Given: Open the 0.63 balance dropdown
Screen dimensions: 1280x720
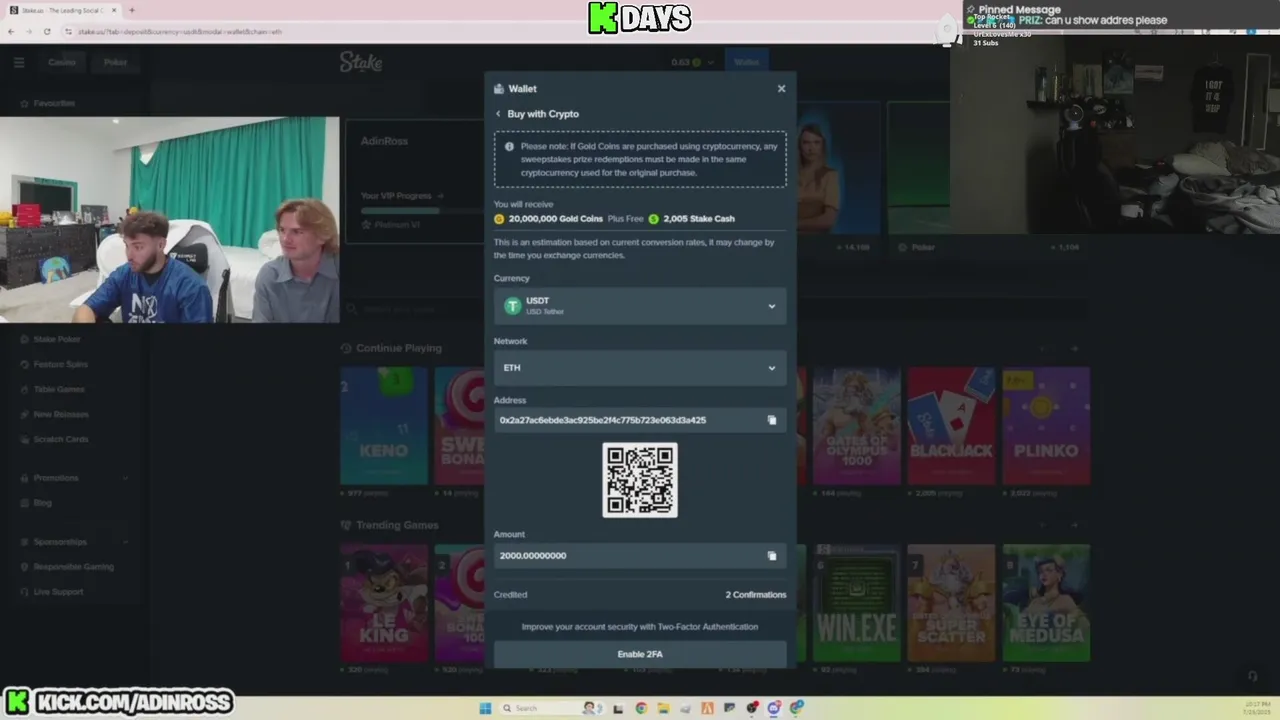Looking at the screenshot, I should [692, 62].
